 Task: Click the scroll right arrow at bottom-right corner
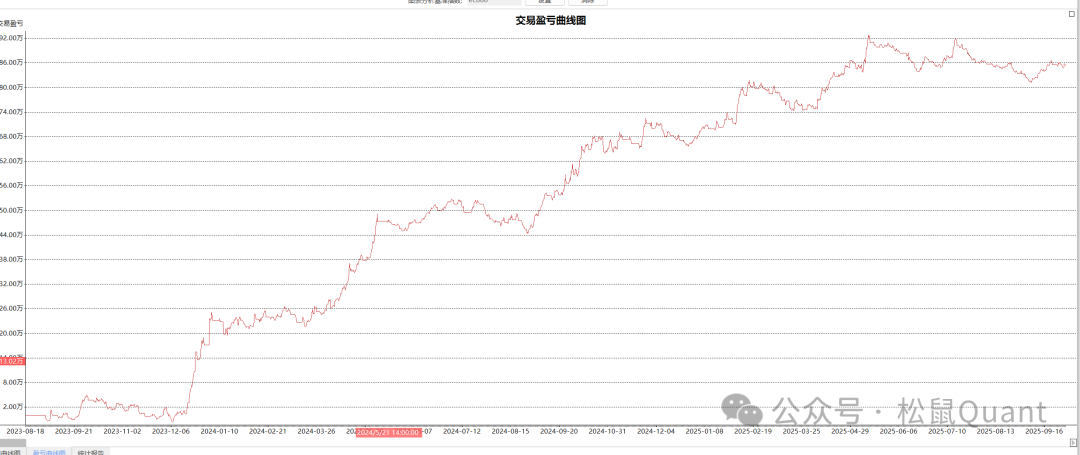1074,442
